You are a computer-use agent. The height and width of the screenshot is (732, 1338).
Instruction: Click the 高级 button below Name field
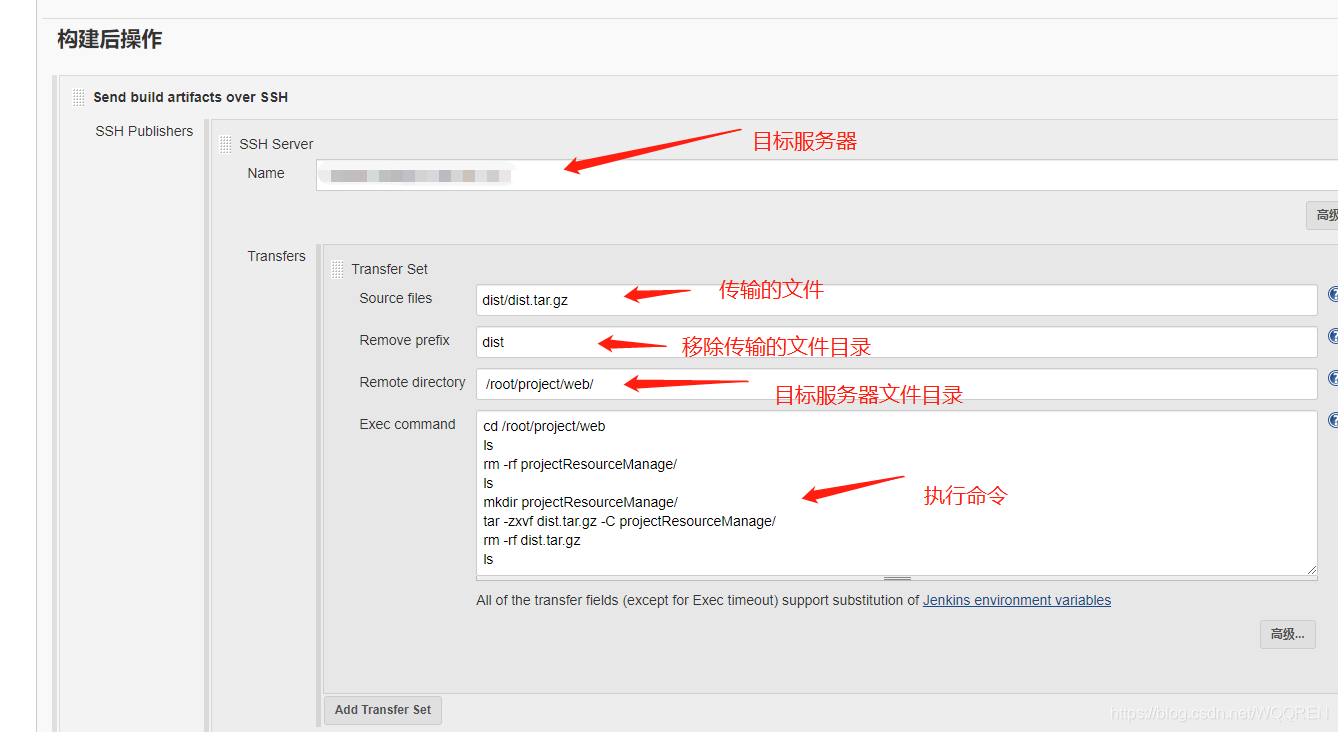pos(1323,215)
